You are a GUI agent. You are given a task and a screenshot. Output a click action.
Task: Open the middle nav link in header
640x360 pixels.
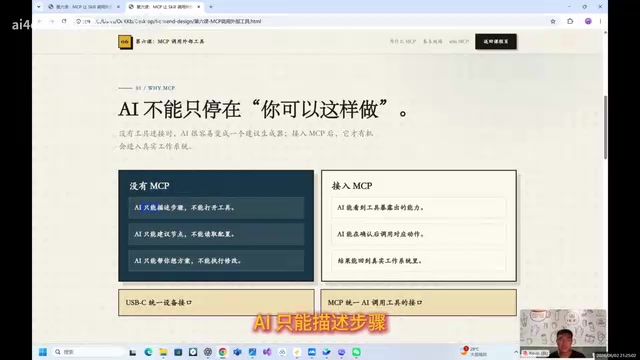click(433, 42)
